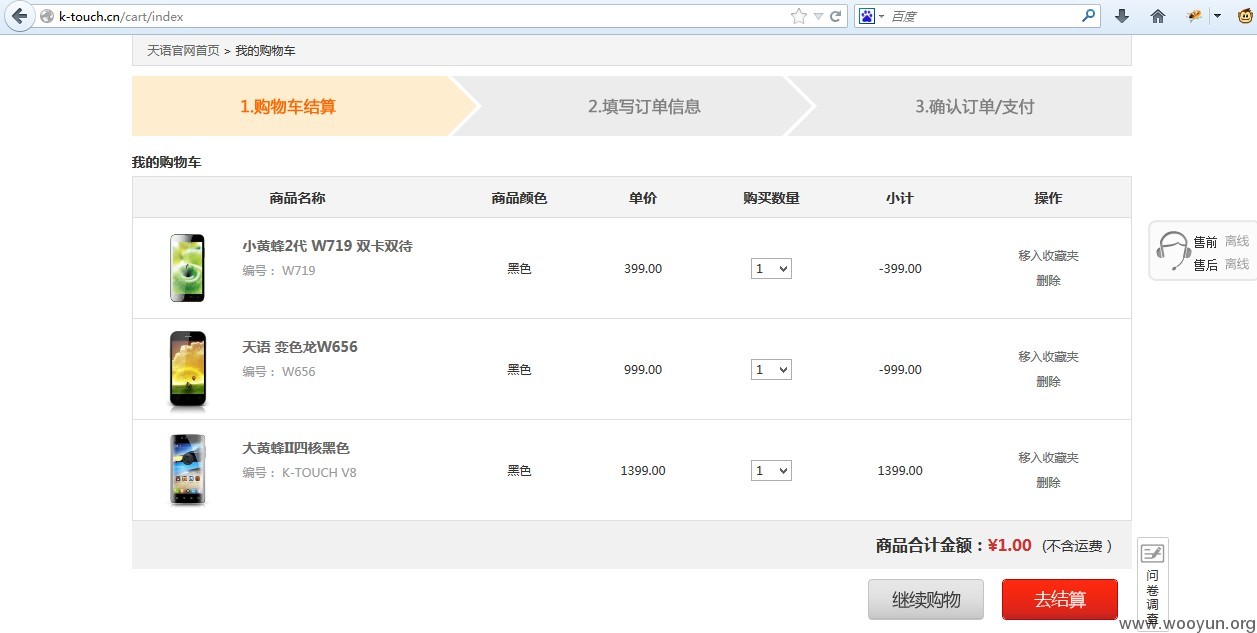Click 售后 after-sales support link
1257x633 pixels.
coord(1205,264)
